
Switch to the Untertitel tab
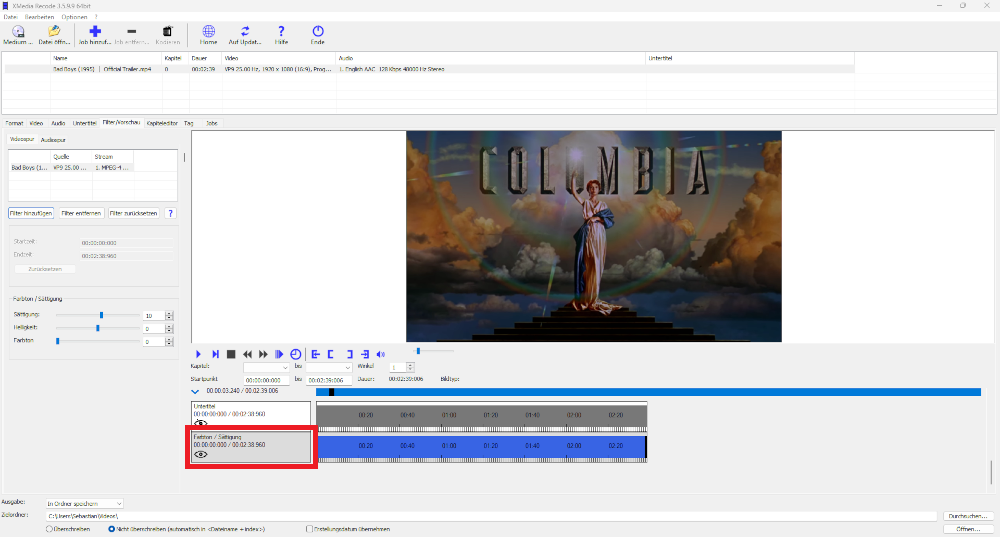[84, 123]
